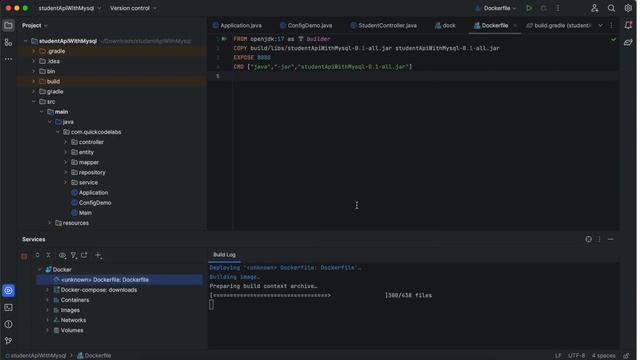Show more tool windows via ellipsis icon
The width and height of the screenshot is (640, 360).
click(8, 59)
